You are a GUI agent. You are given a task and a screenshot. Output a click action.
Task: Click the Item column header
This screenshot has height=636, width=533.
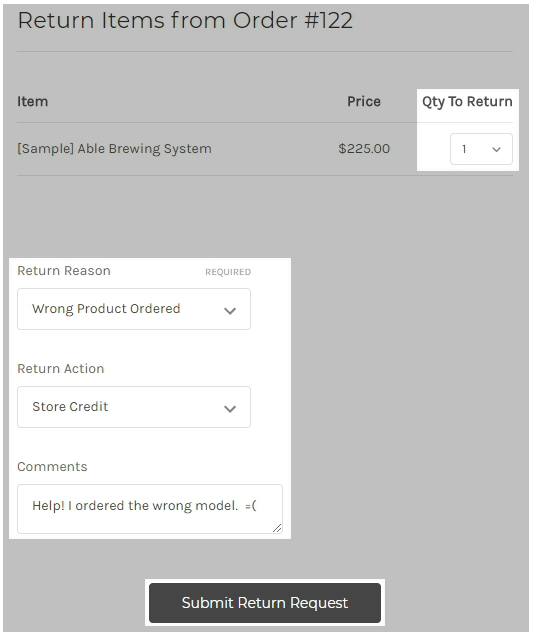(32, 101)
